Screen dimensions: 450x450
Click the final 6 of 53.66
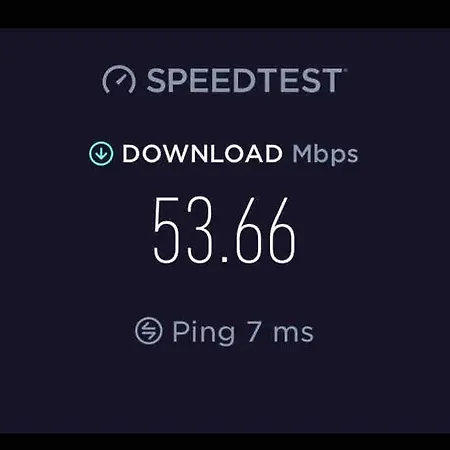[x=282, y=230]
